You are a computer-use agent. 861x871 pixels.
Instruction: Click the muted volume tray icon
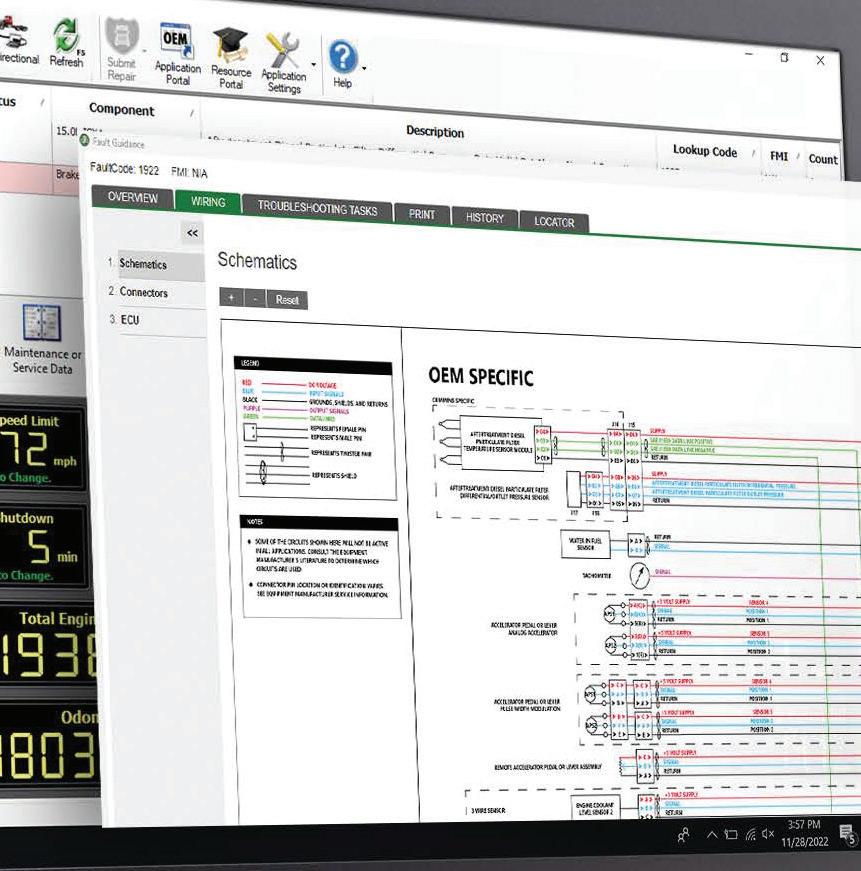(x=768, y=834)
